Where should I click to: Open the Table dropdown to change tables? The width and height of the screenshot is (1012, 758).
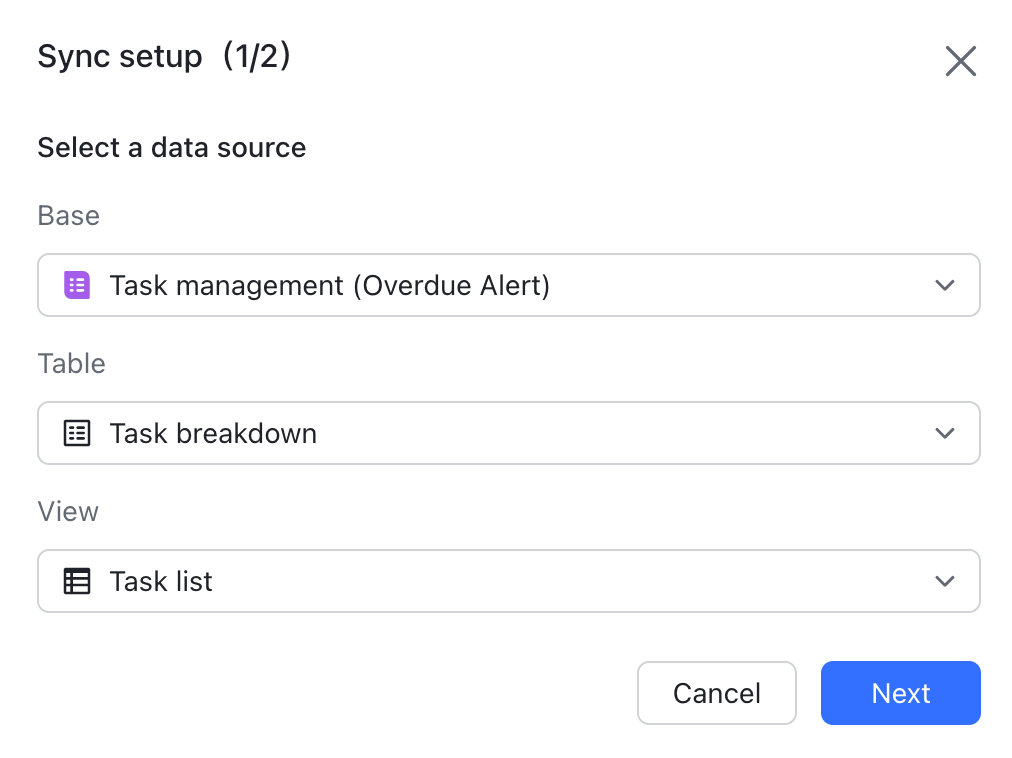[x=944, y=433]
